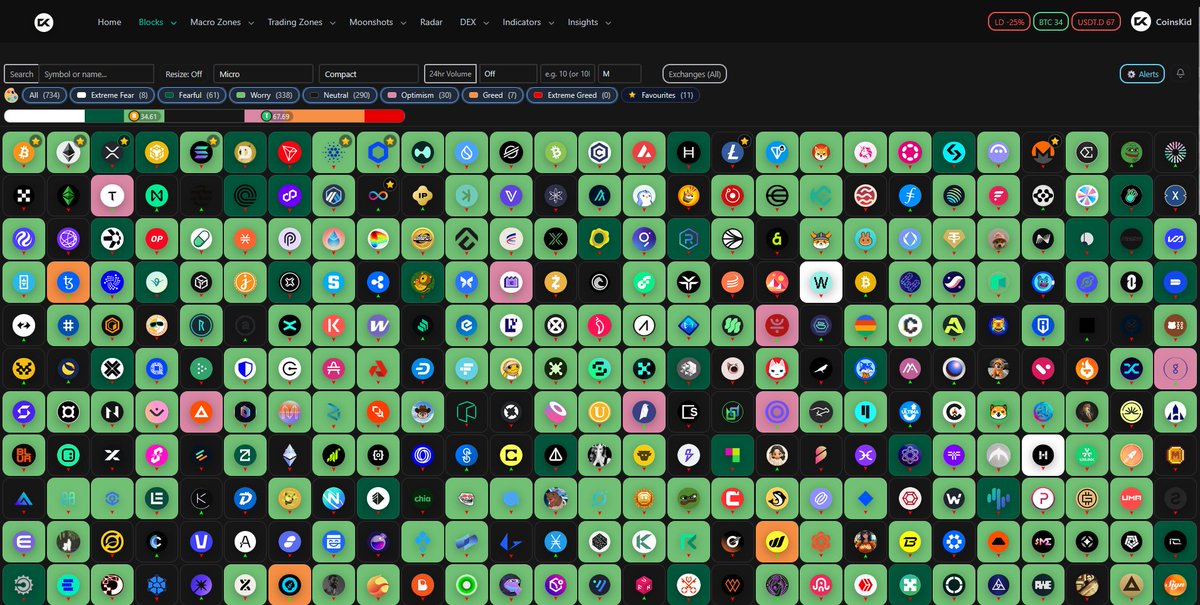This screenshot has height=605, width=1200.
Task: Open the Uniswap unicorn block
Action: (x=865, y=153)
